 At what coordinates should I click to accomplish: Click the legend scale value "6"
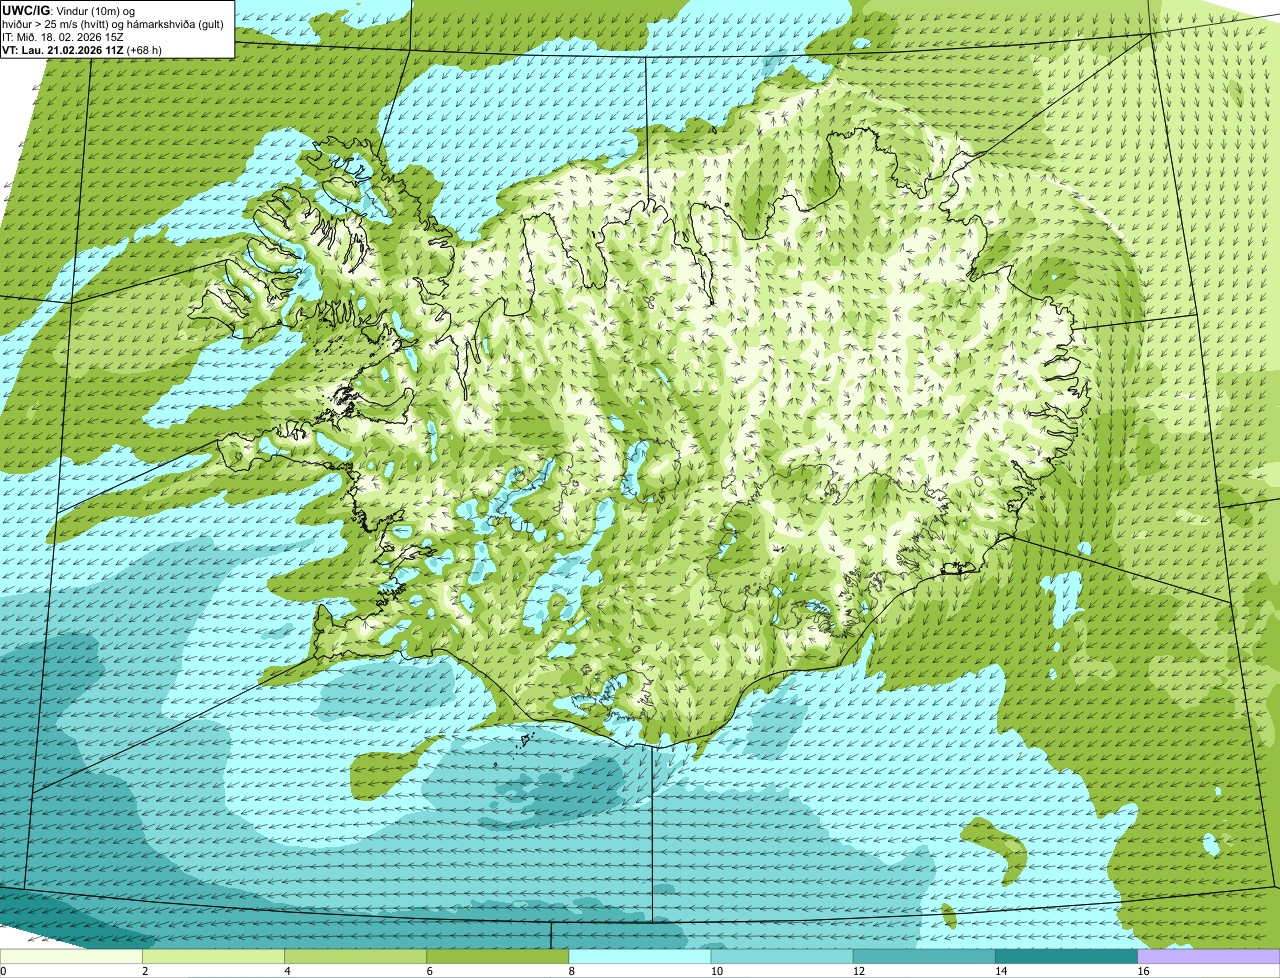click(x=429, y=971)
